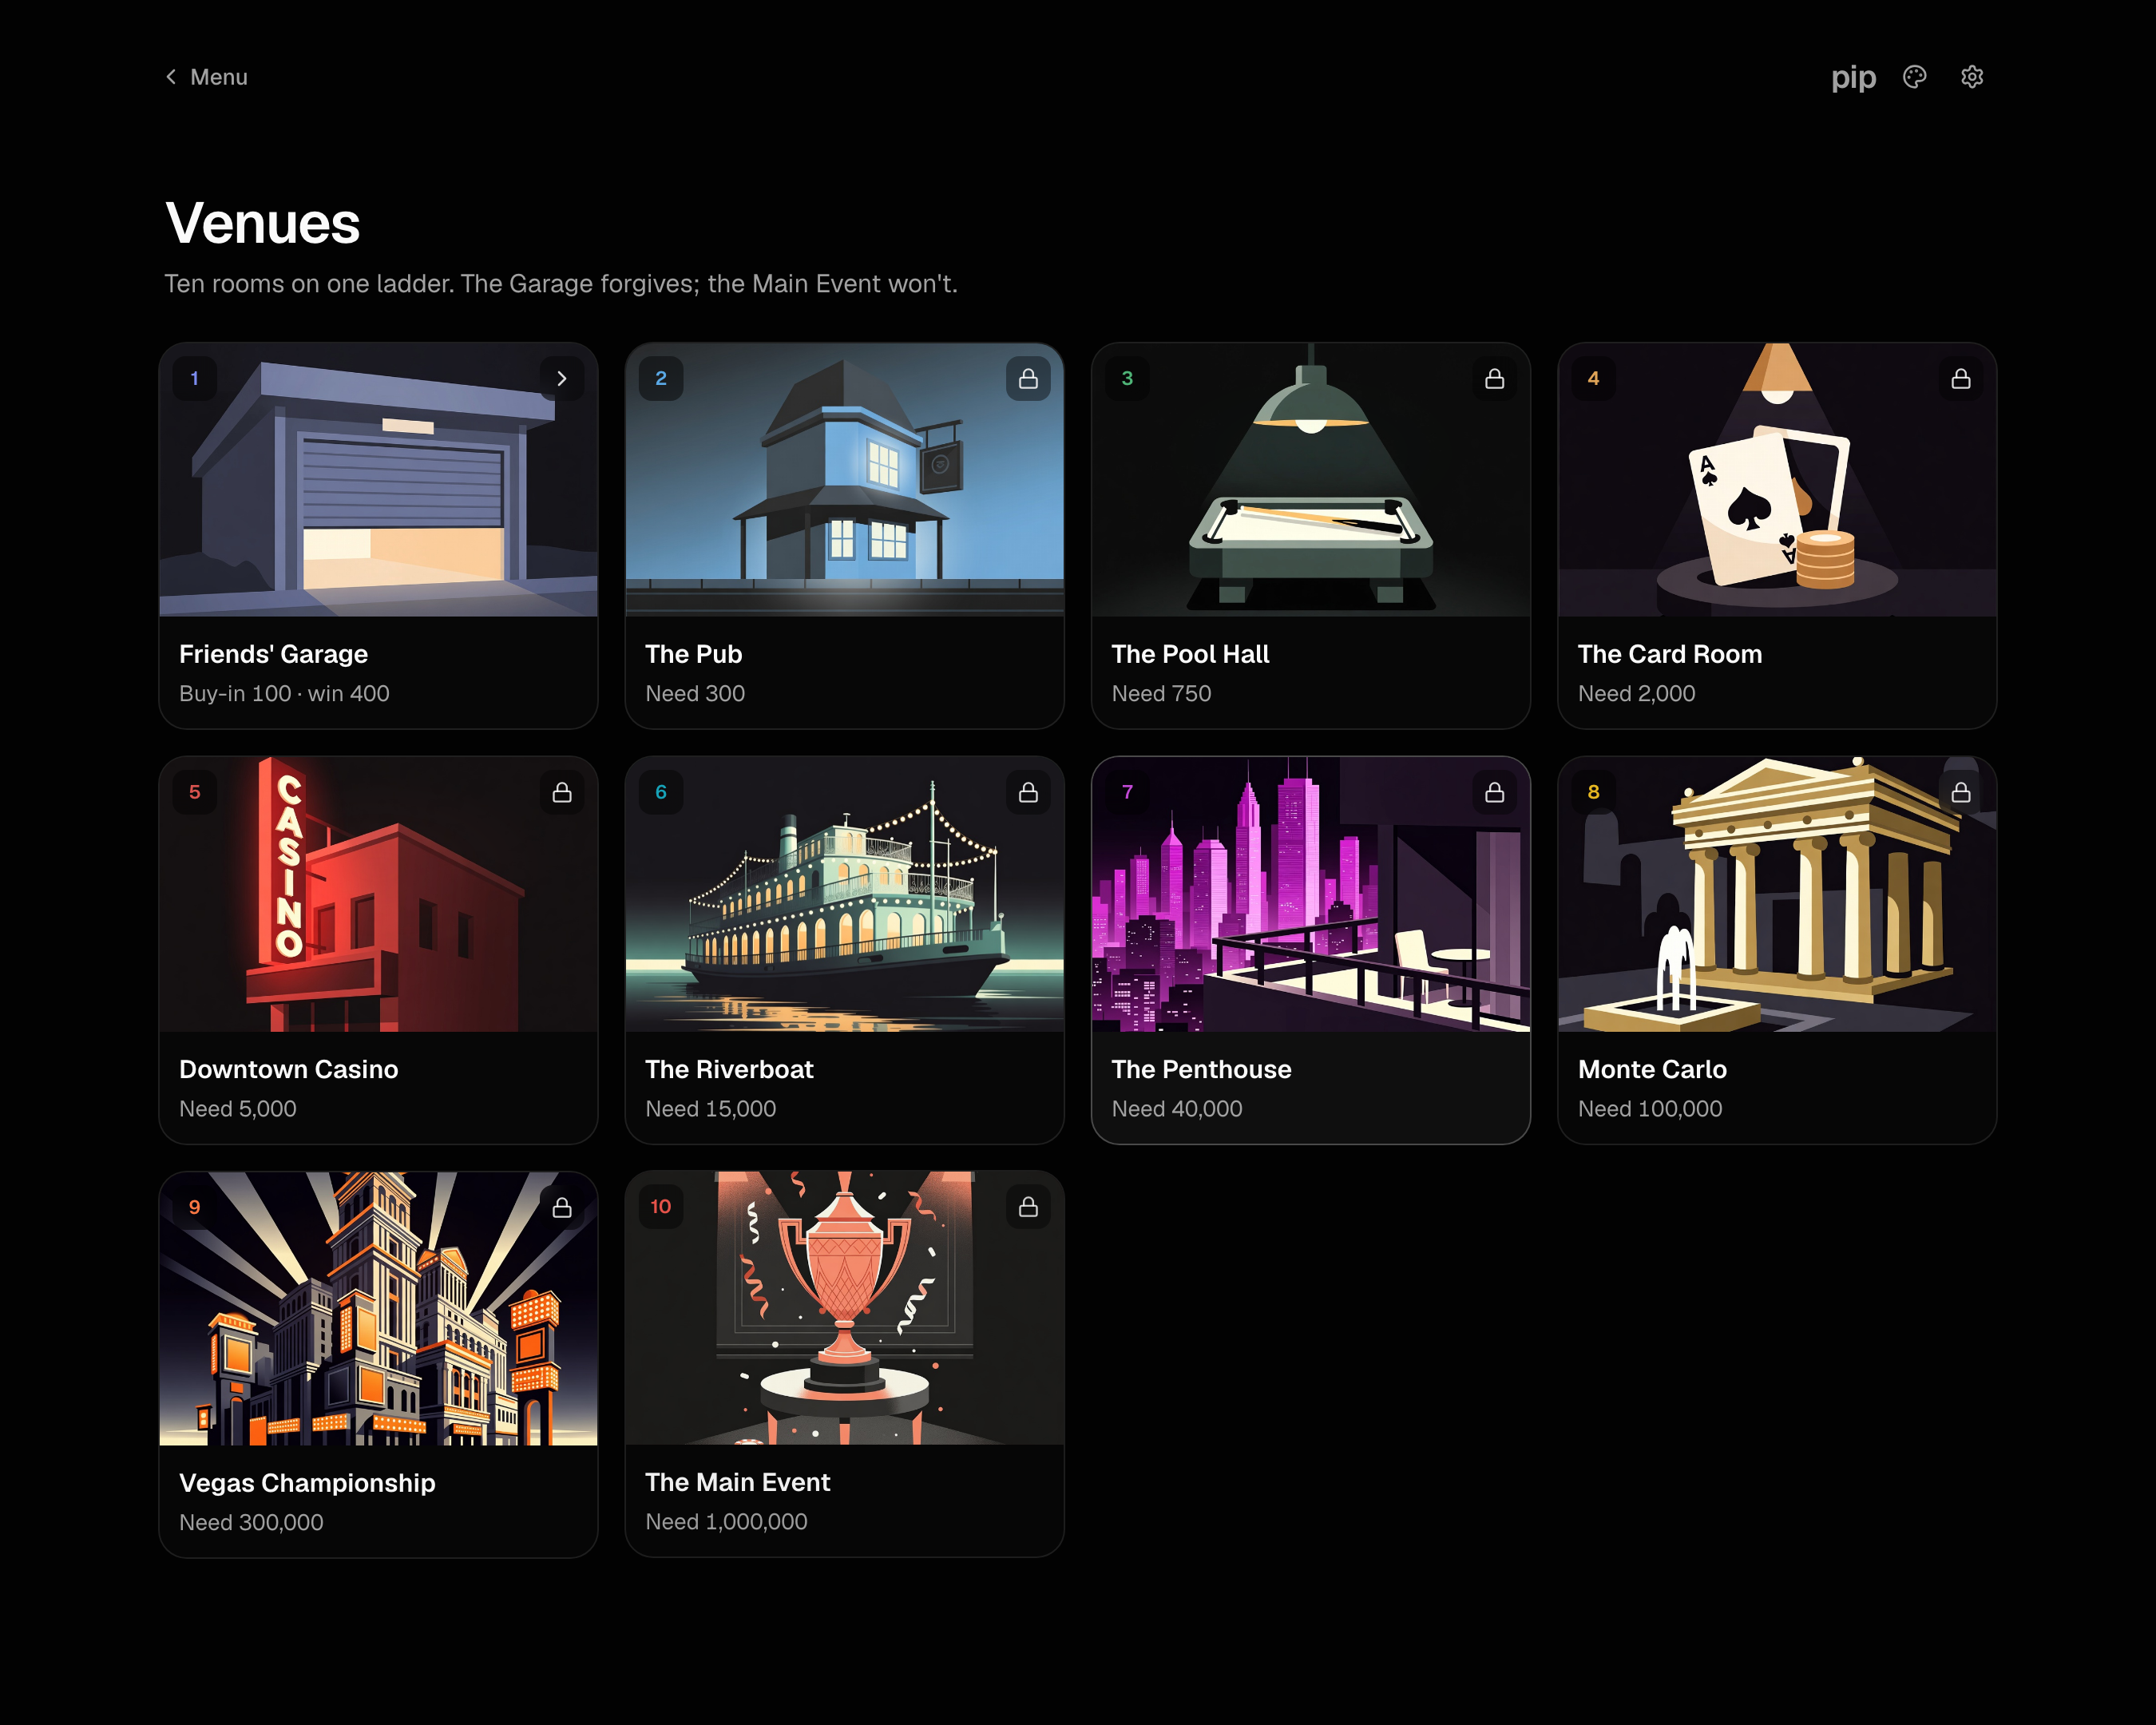Select the Monte Carlo columns artwork

pos(1777,895)
